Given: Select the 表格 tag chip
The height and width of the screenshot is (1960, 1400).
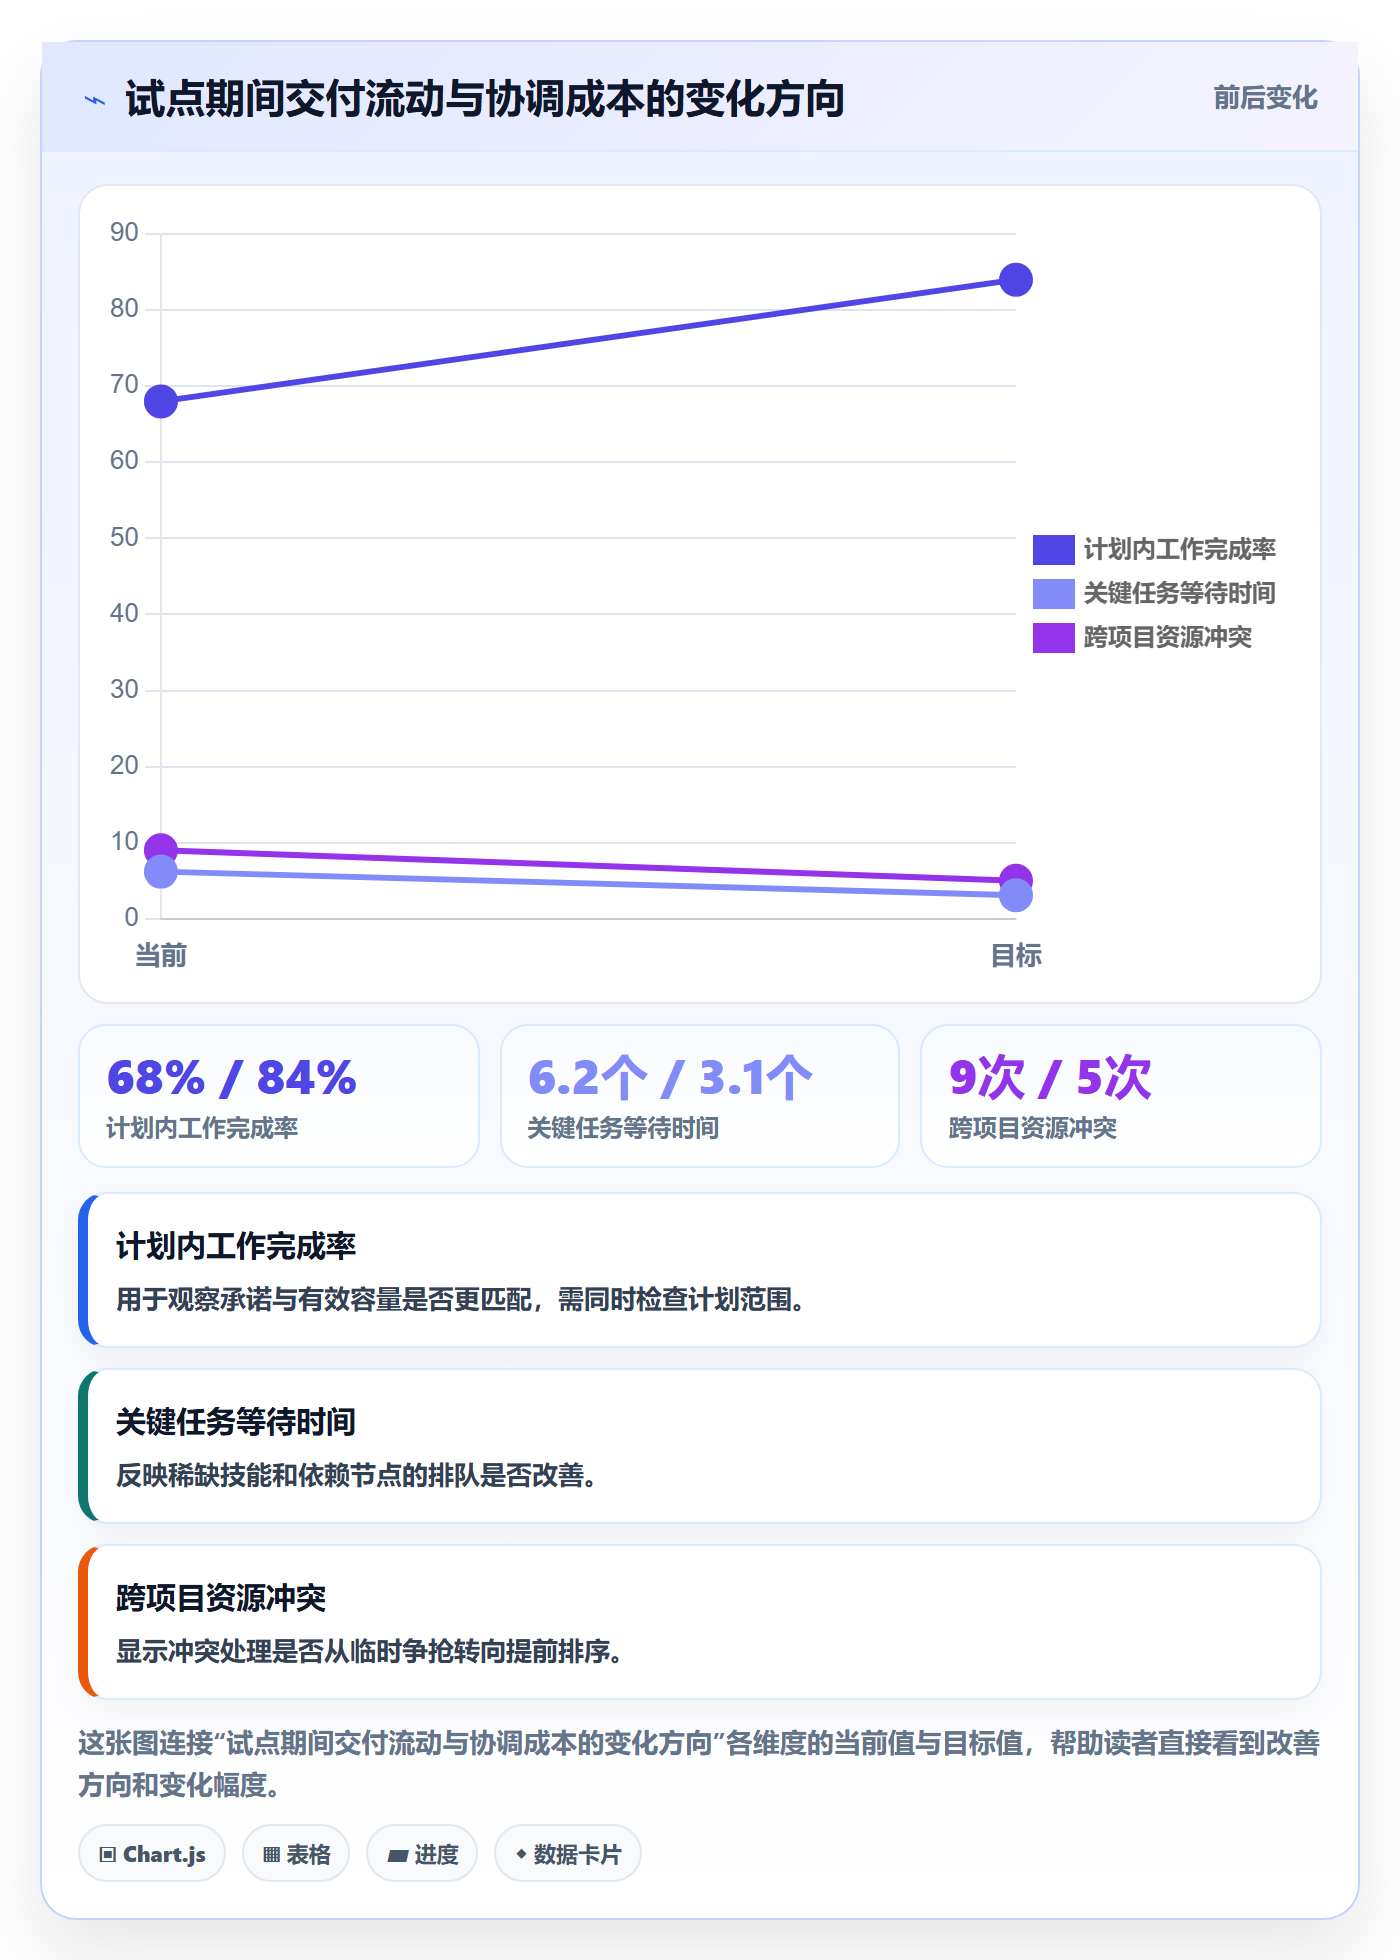Looking at the screenshot, I should click(296, 1854).
